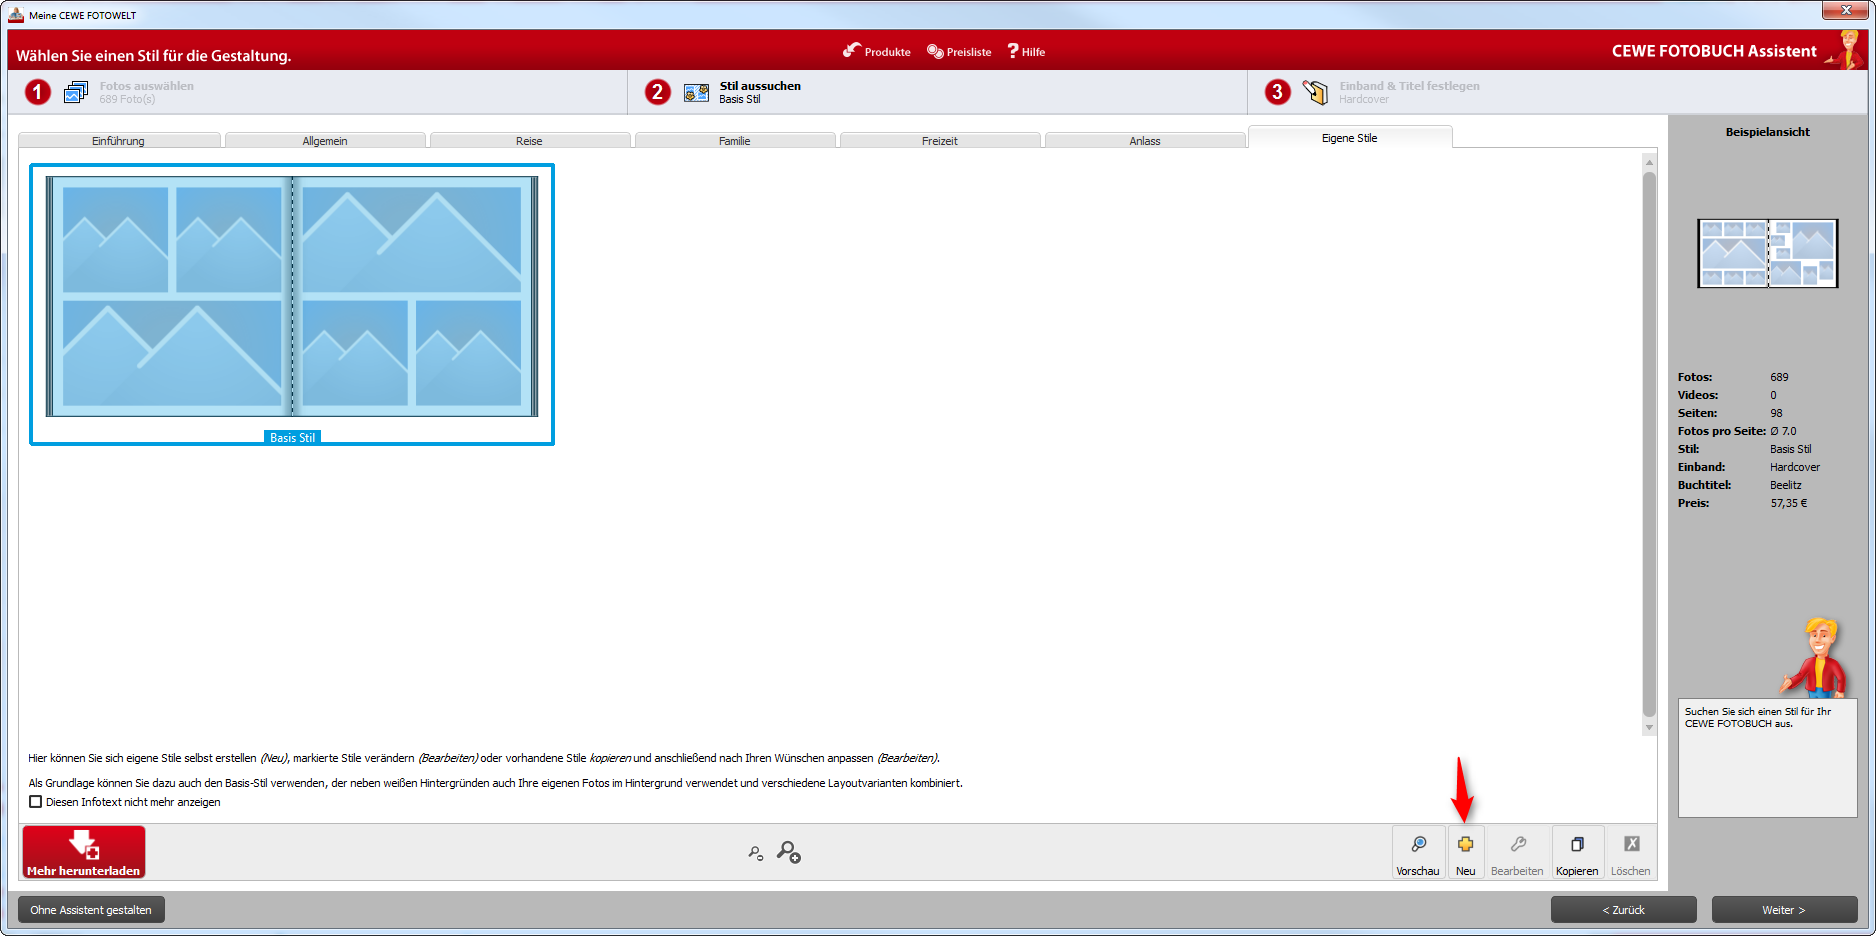Switch to the Einführung tab
This screenshot has width=1876, height=936.
(119, 141)
